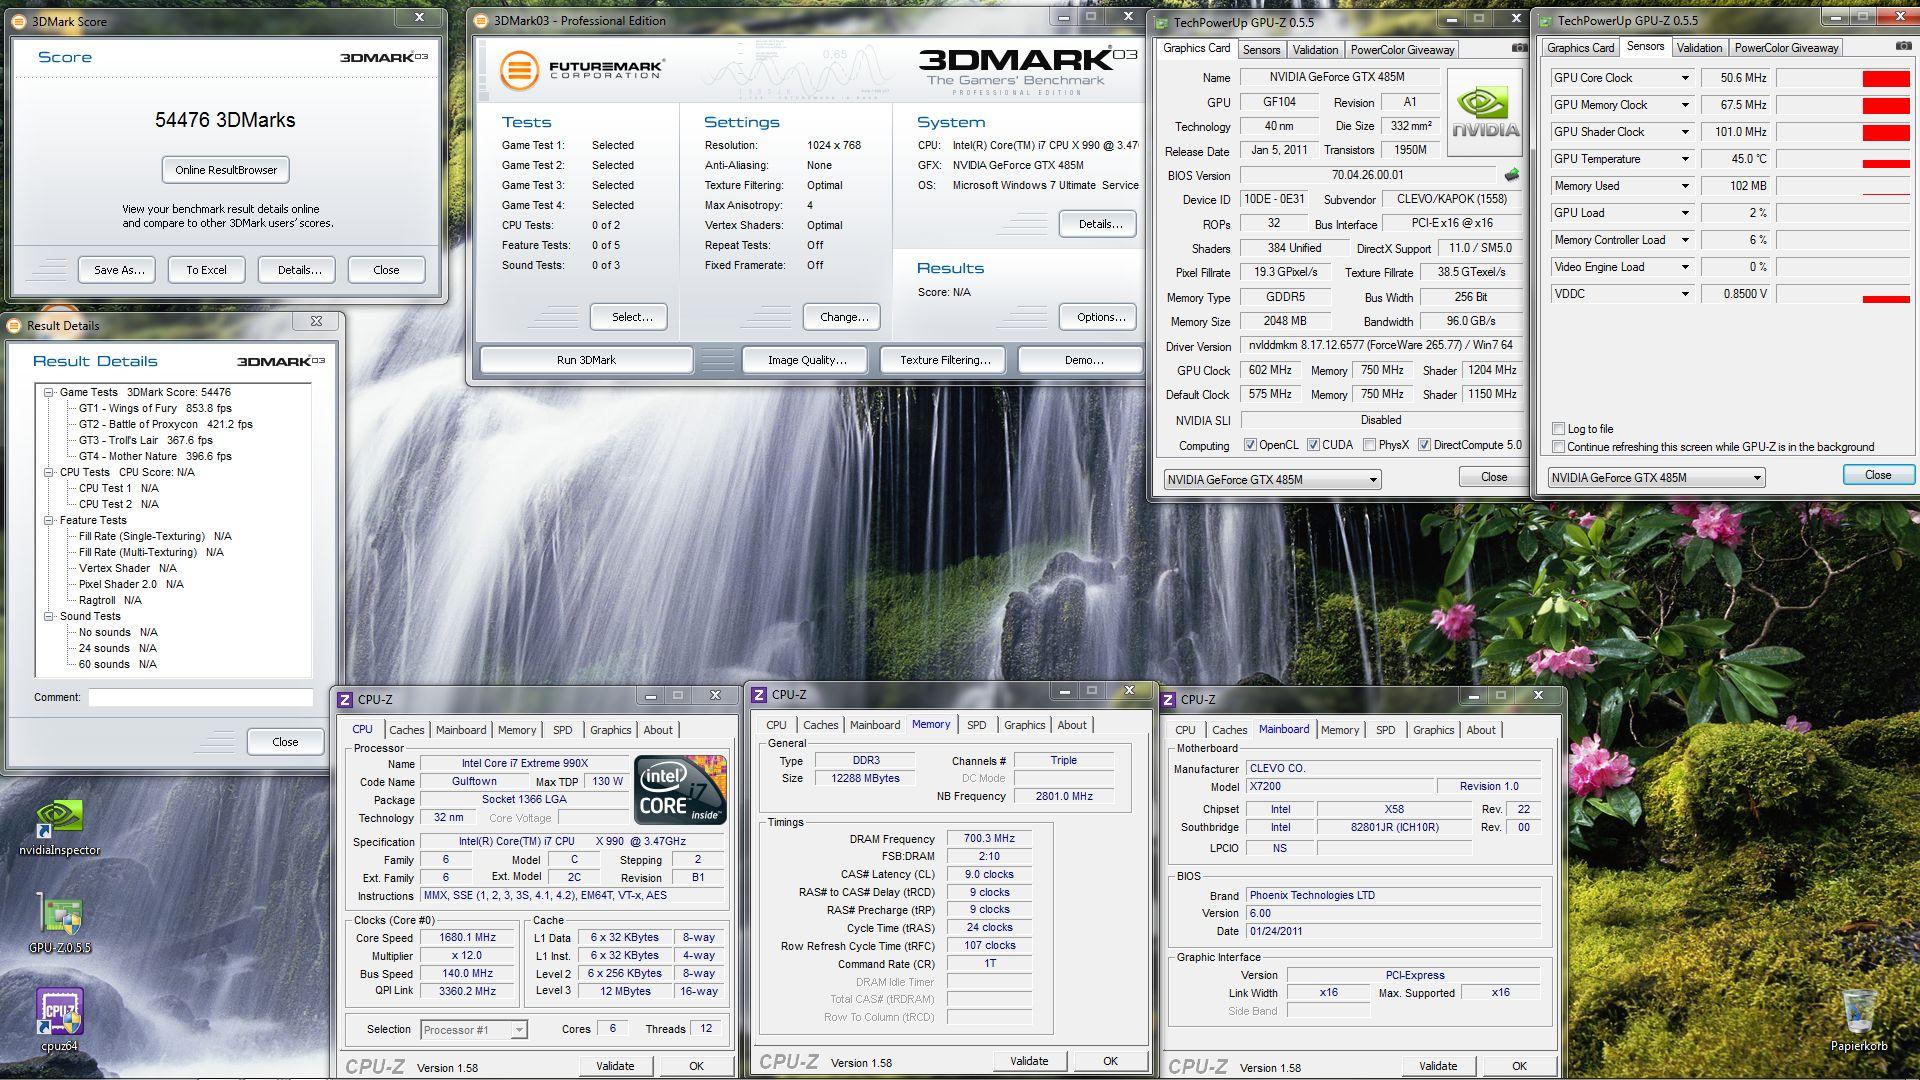The width and height of the screenshot is (1920, 1080).
Task: Collapse the CPU Tests tree node
Action: pos(48,472)
